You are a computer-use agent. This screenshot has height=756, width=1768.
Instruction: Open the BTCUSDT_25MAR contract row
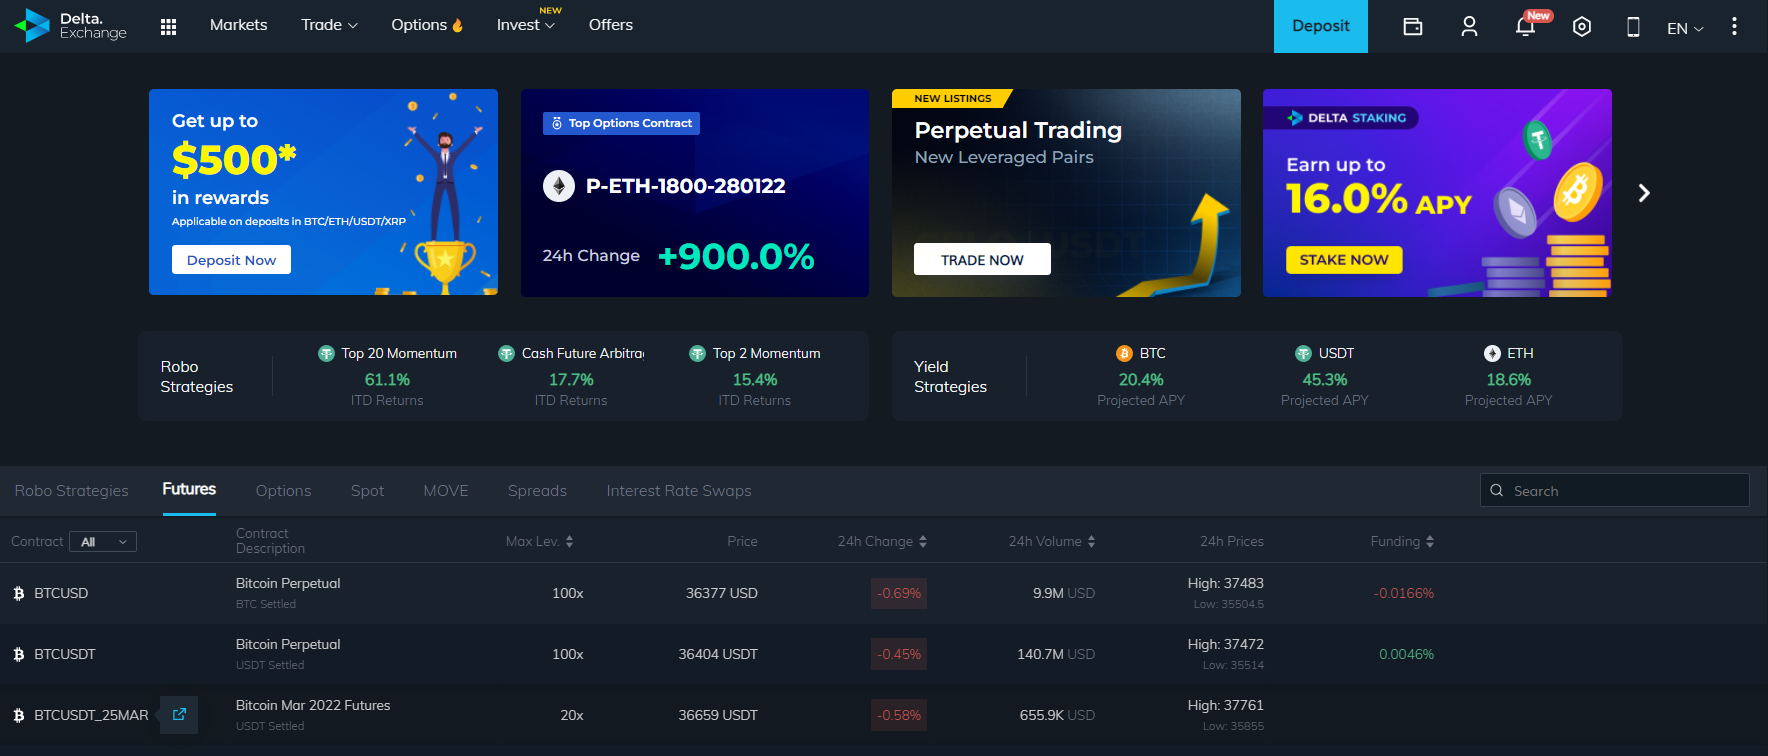pos(884,715)
